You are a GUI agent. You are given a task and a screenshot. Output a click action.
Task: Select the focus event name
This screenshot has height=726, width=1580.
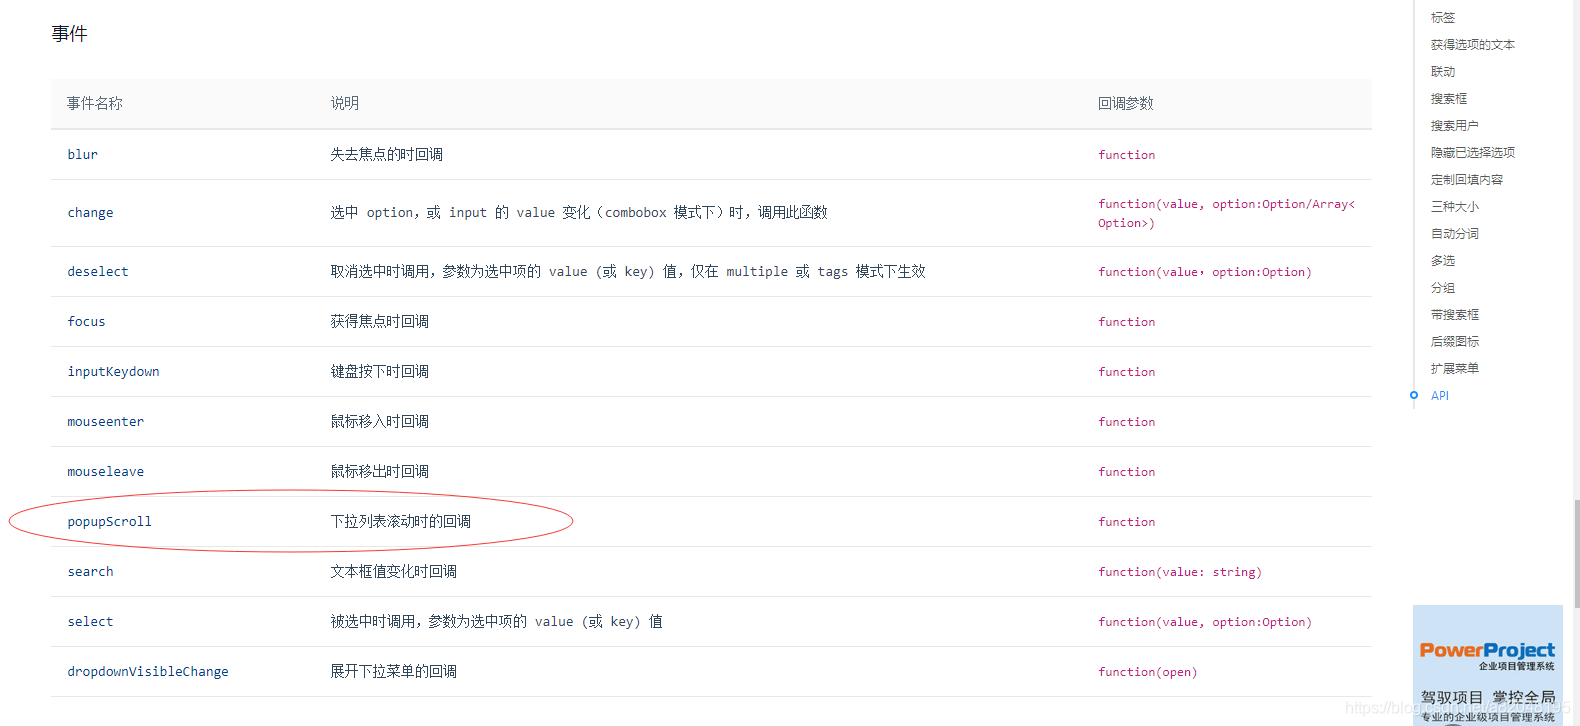pyautogui.click(x=86, y=322)
